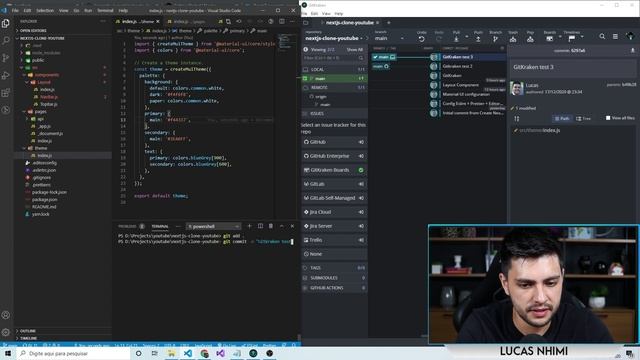Click GitKraken Push toolbar icon
Image resolution: width=640 pixels, height=360 pixels.
click(x=478, y=37)
